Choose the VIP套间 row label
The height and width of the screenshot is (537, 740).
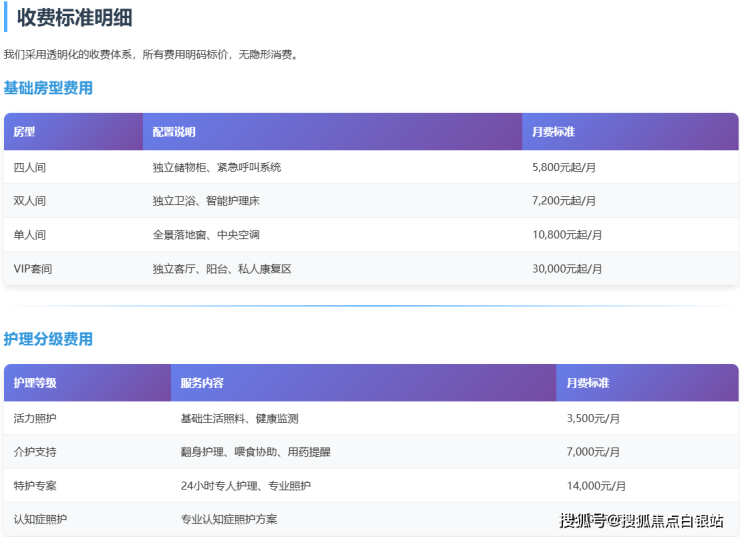33,269
